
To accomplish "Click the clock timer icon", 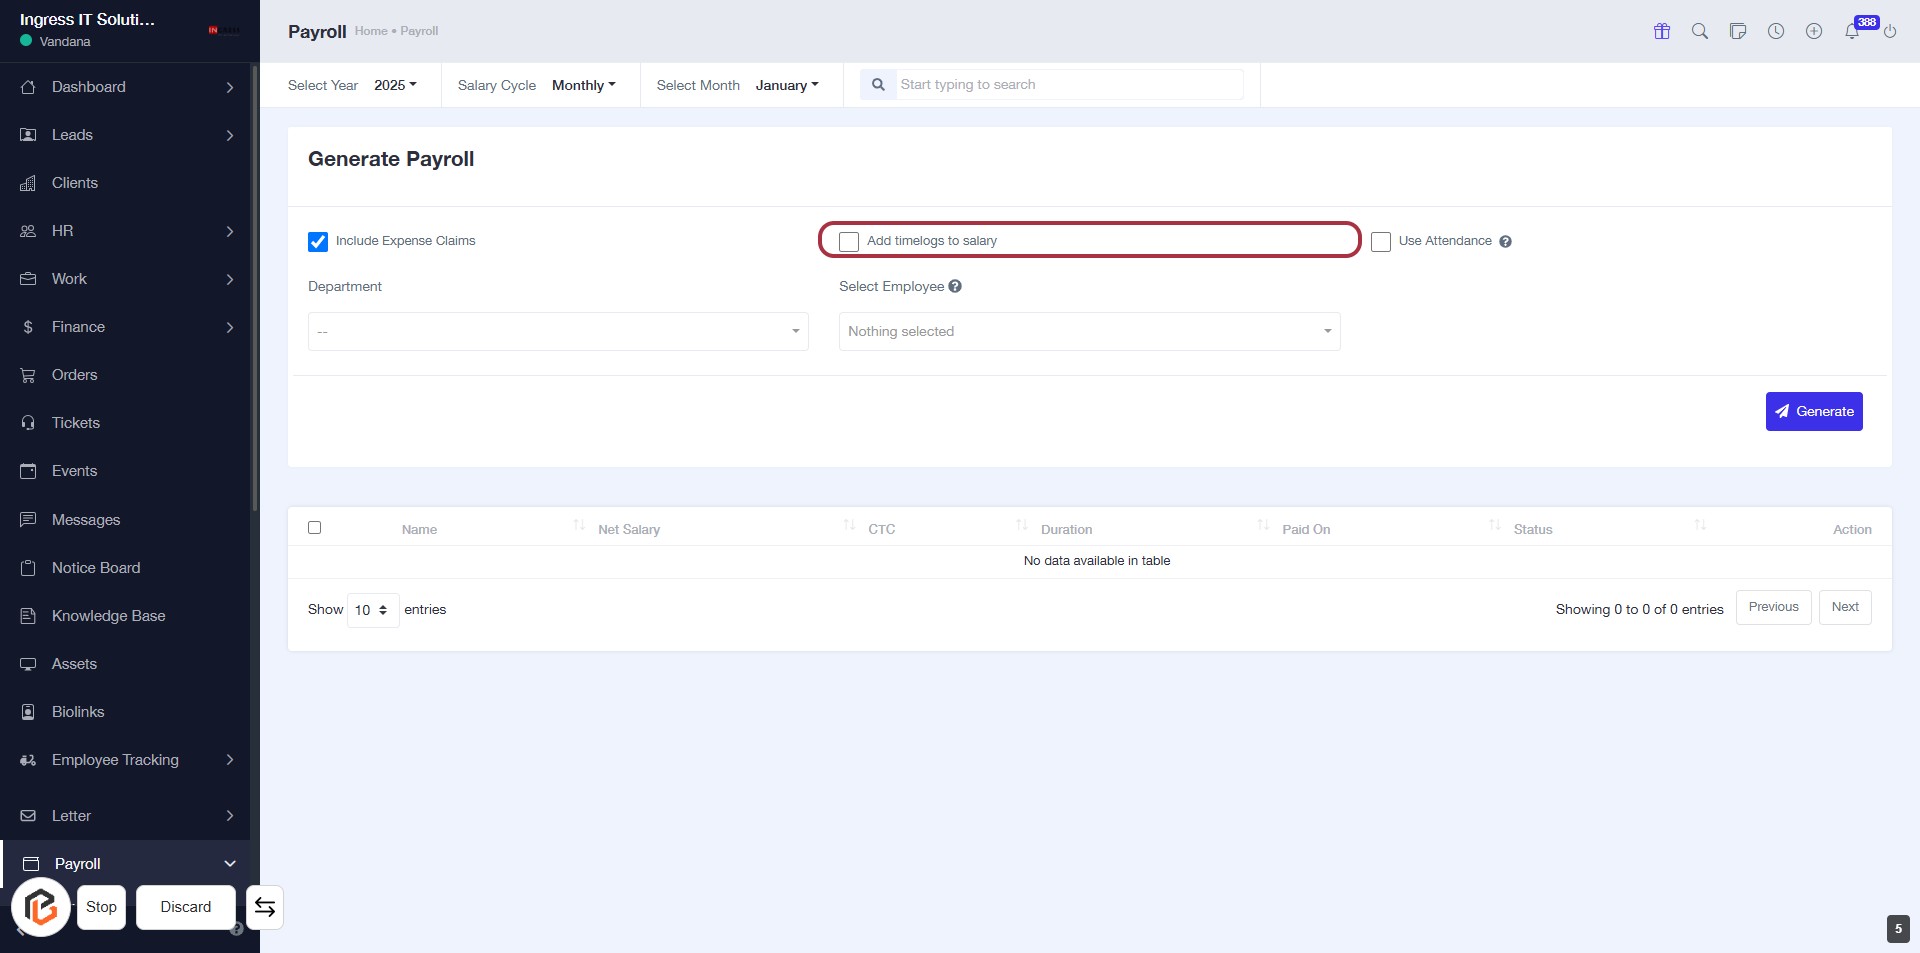I will [1776, 31].
